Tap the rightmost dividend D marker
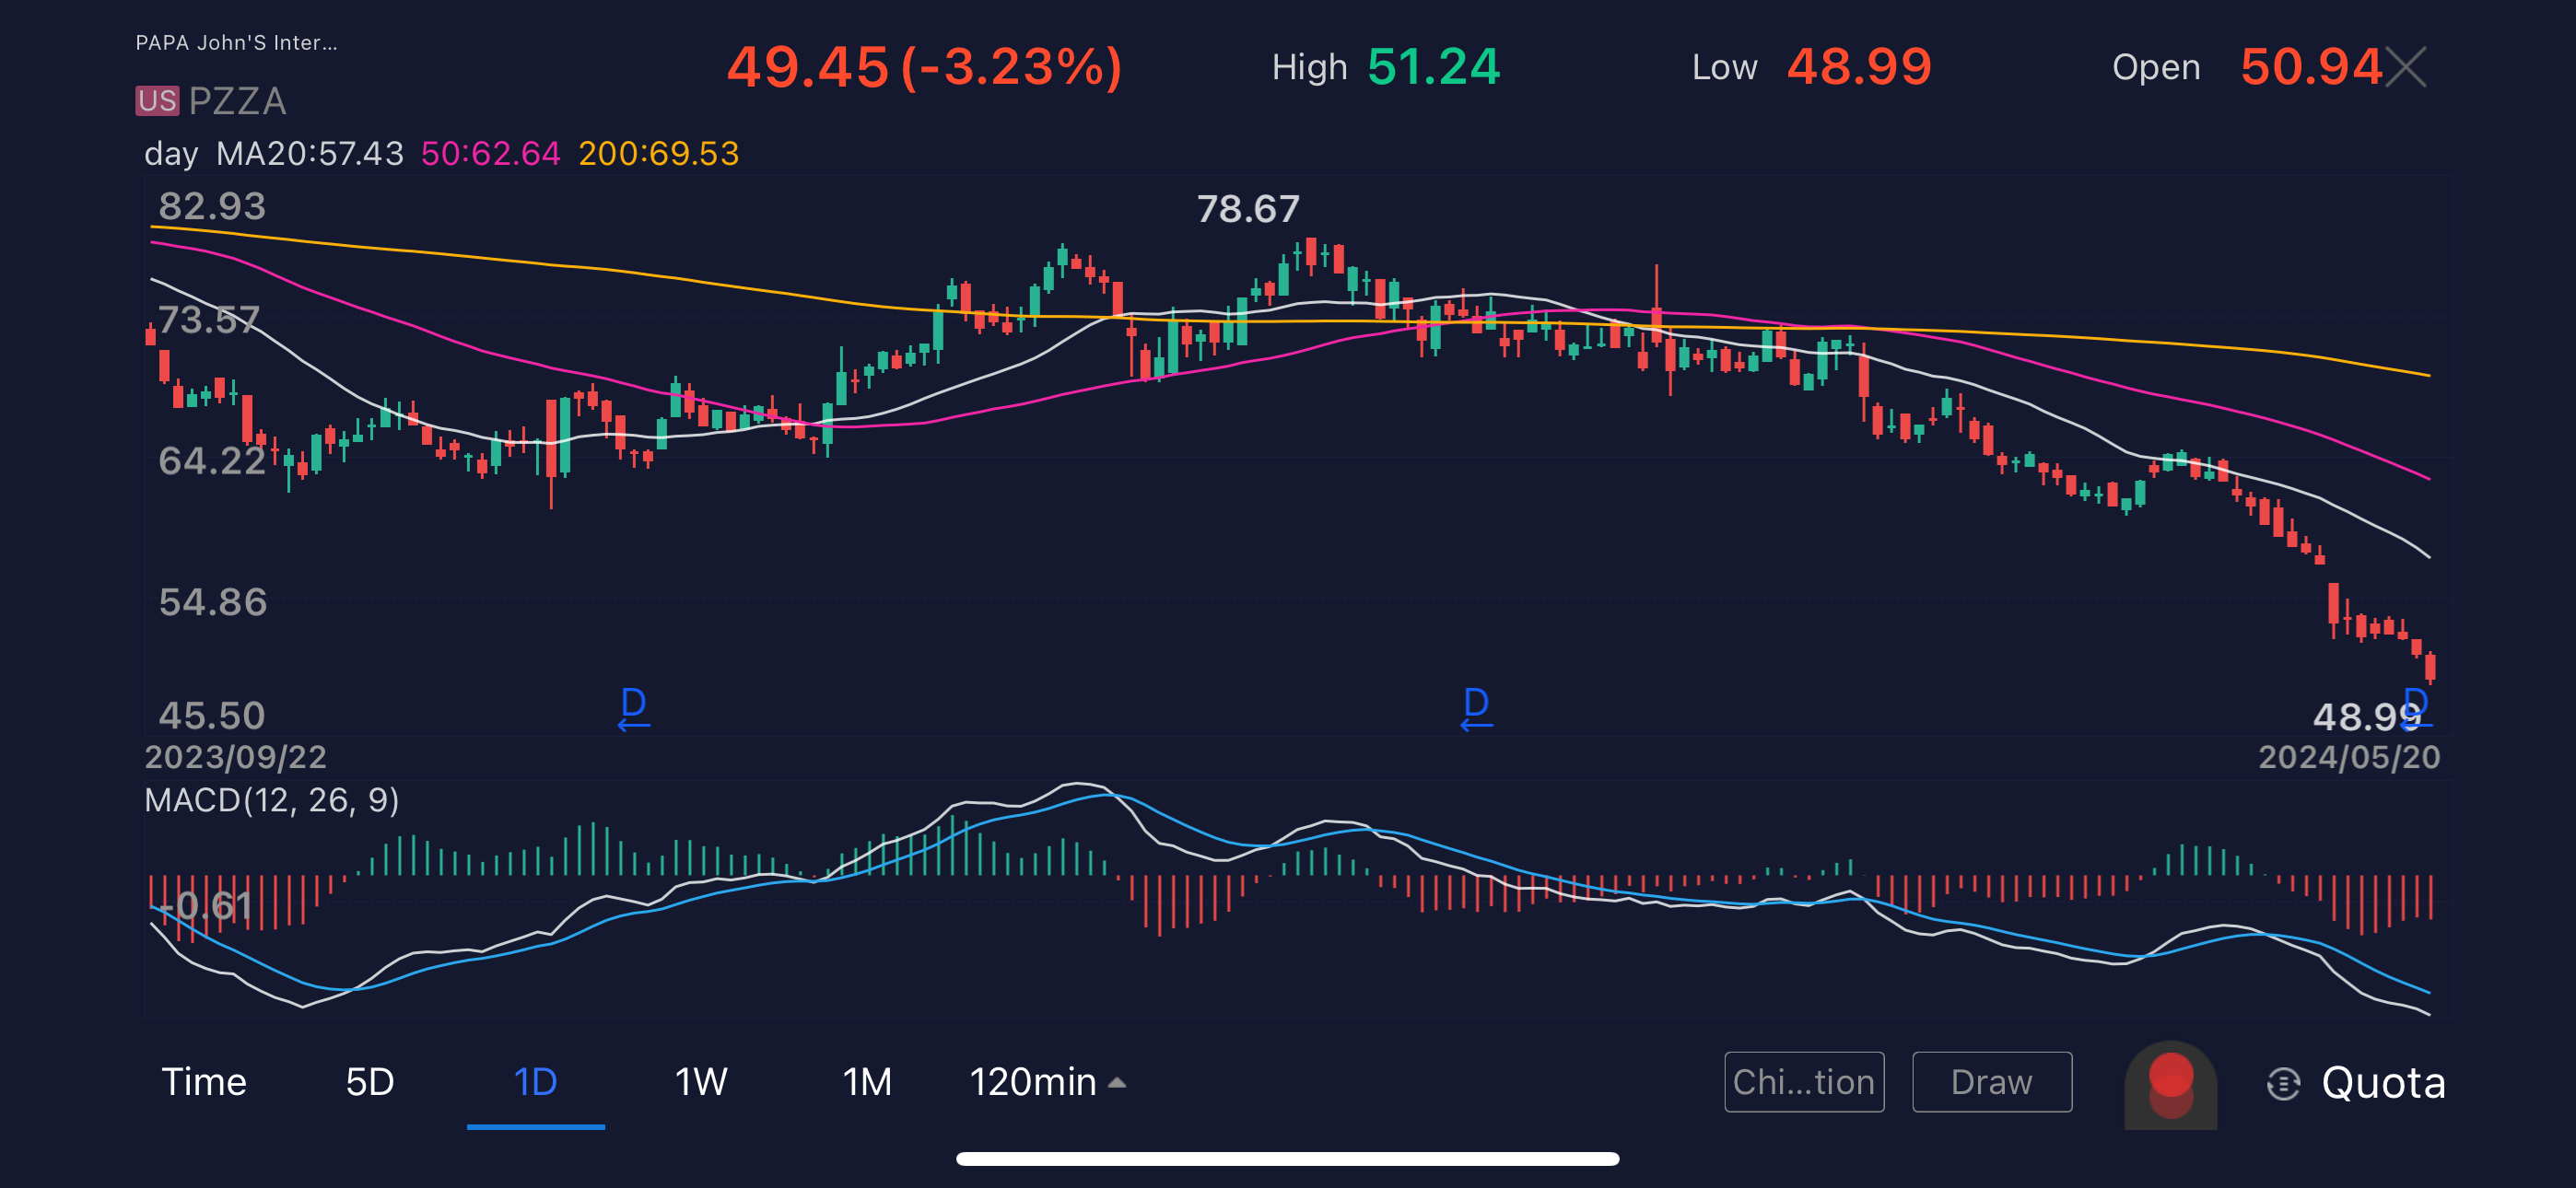This screenshot has height=1188, width=2576. click(x=2416, y=704)
